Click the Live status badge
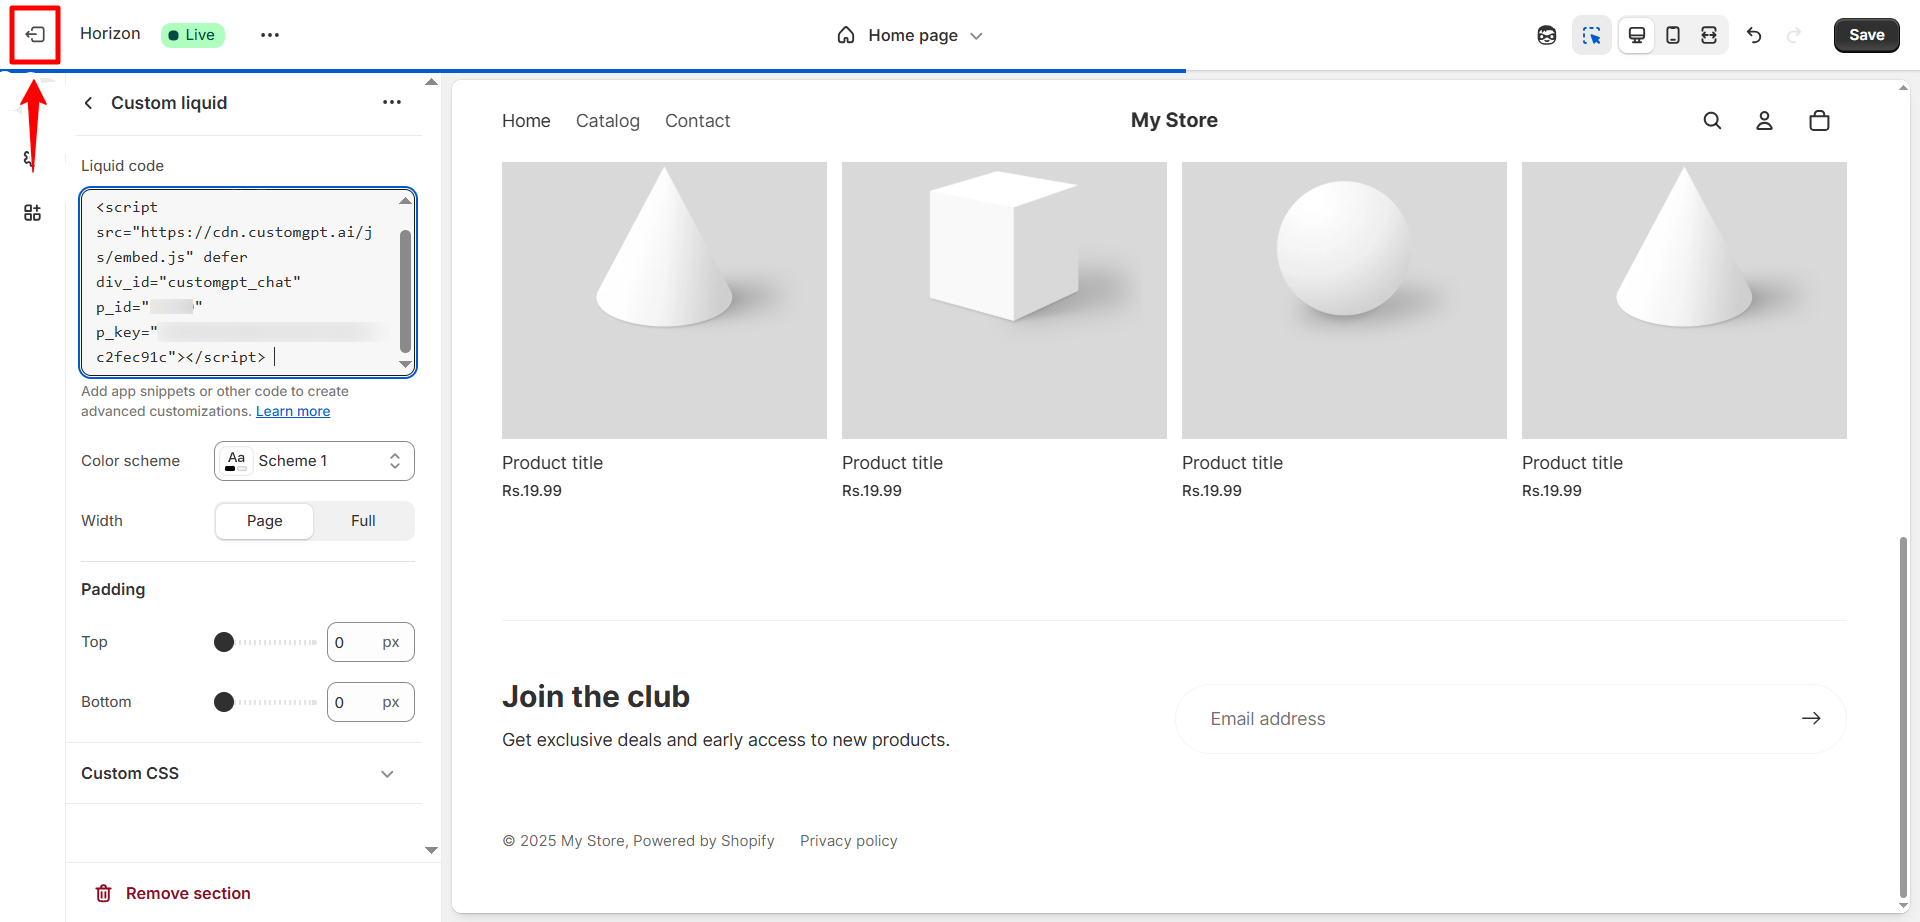Viewport: 1920px width, 922px height. [x=192, y=35]
